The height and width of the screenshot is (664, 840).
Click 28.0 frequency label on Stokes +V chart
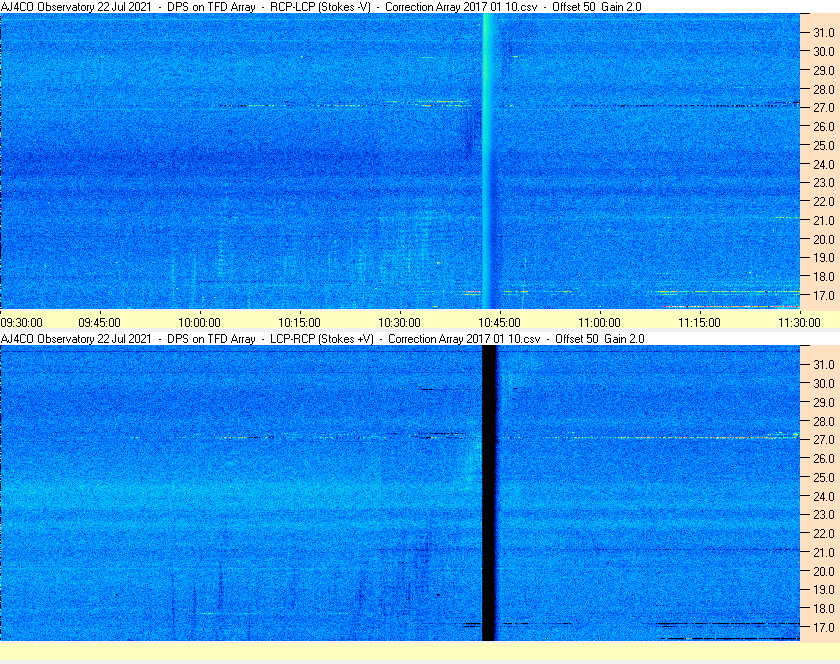pos(824,421)
